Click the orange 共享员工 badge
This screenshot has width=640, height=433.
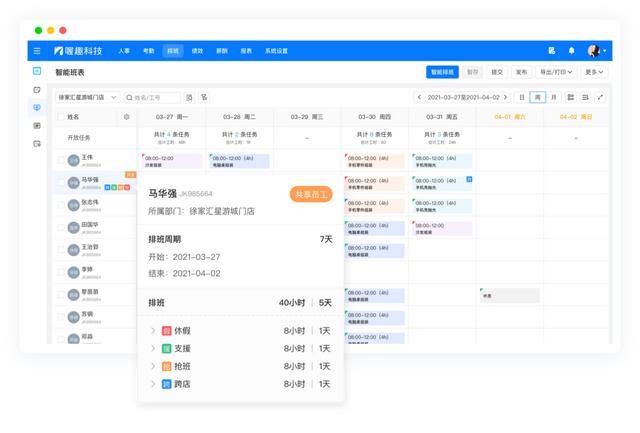click(311, 194)
